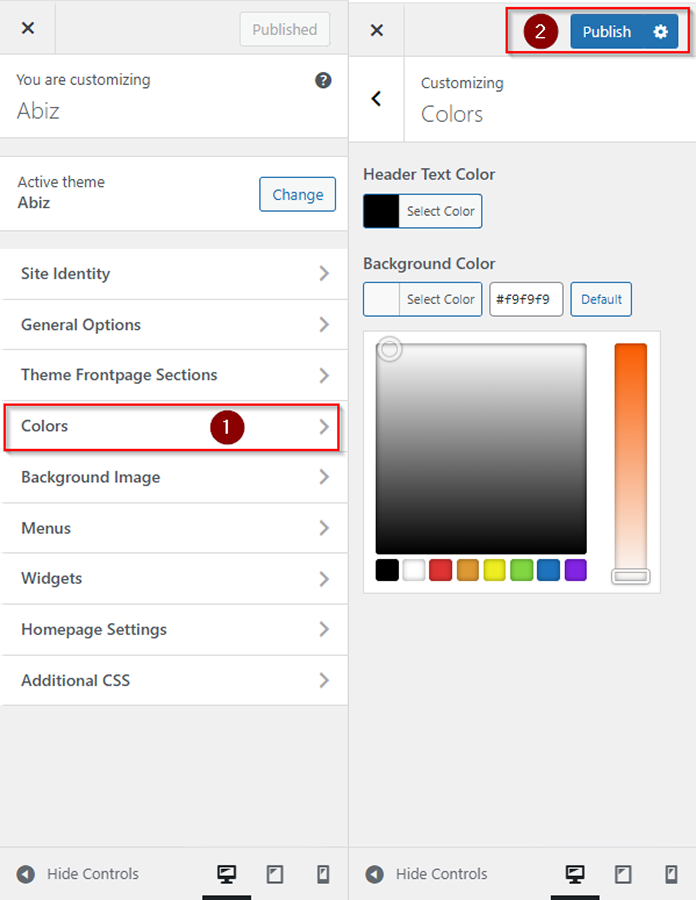Hide Controls in the right panel

tap(427, 874)
